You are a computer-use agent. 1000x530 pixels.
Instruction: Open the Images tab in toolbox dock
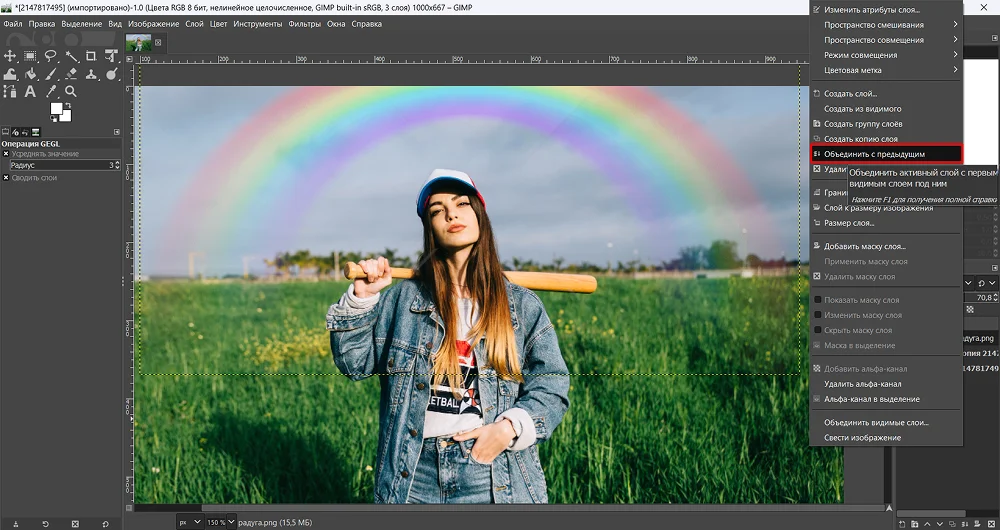click(x=36, y=132)
